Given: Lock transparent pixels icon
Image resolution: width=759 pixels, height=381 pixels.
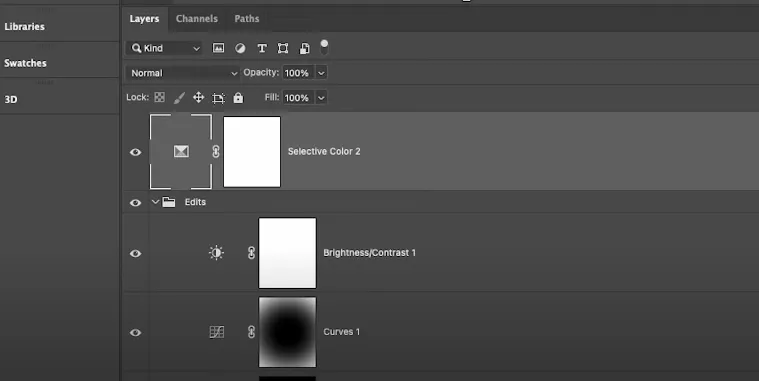Looking at the screenshot, I should click(x=159, y=97).
